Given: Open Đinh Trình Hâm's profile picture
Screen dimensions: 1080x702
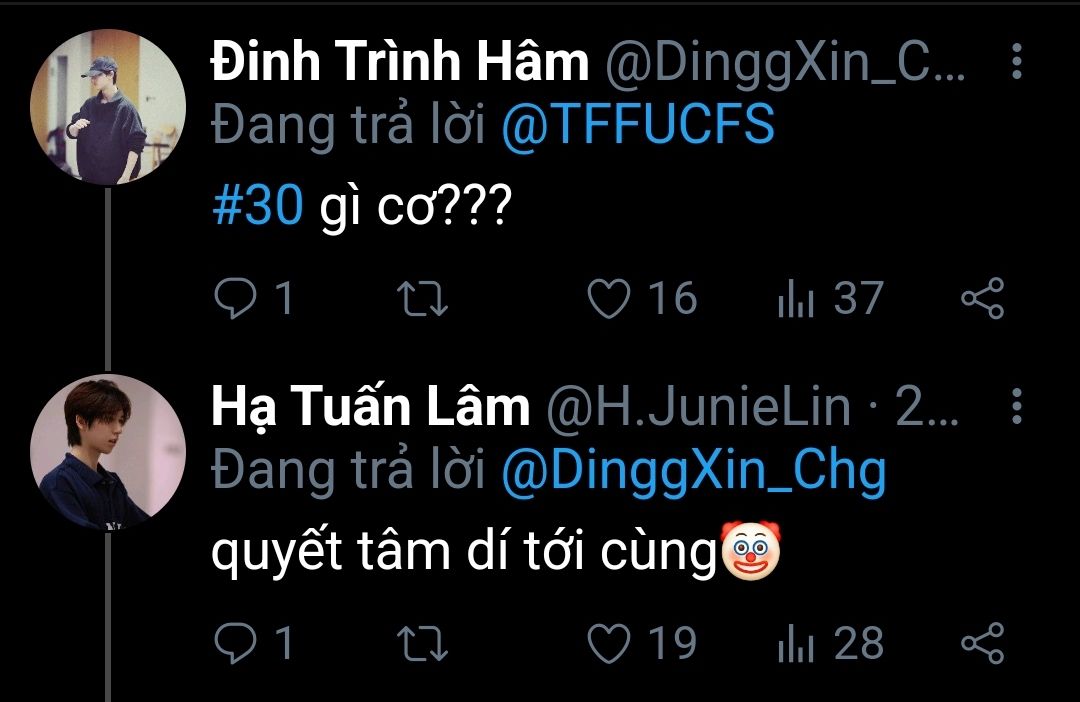Looking at the screenshot, I should pos(108,108).
